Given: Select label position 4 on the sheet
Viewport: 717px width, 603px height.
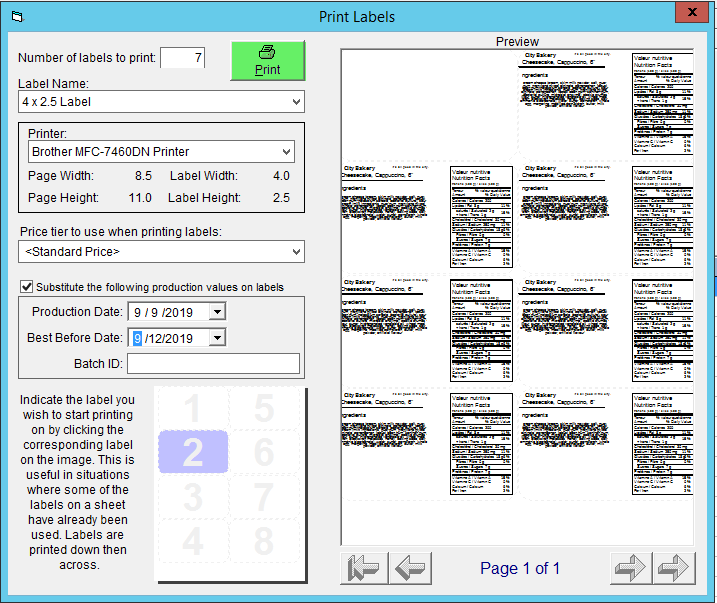Looking at the screenshot, I should [x=193, y=541].
